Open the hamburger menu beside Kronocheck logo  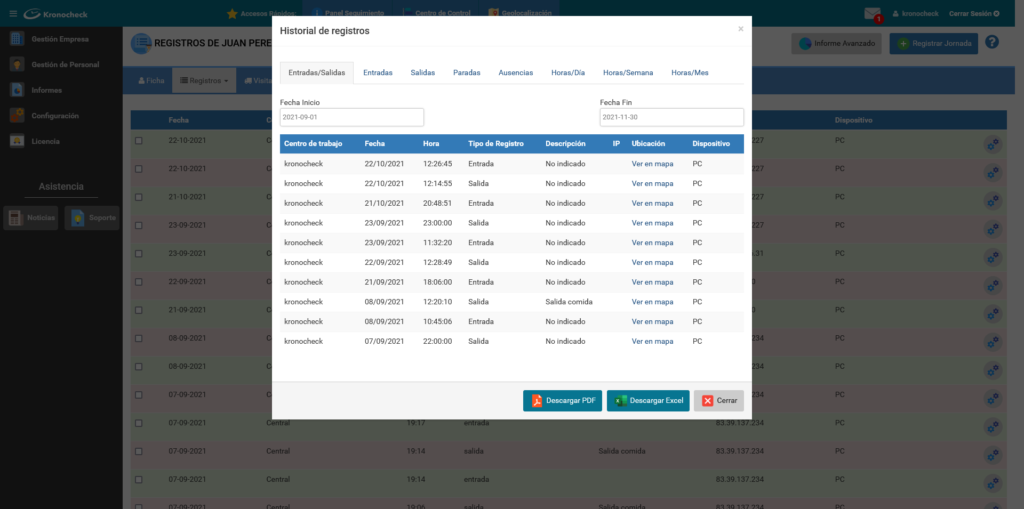click(13, 14)
